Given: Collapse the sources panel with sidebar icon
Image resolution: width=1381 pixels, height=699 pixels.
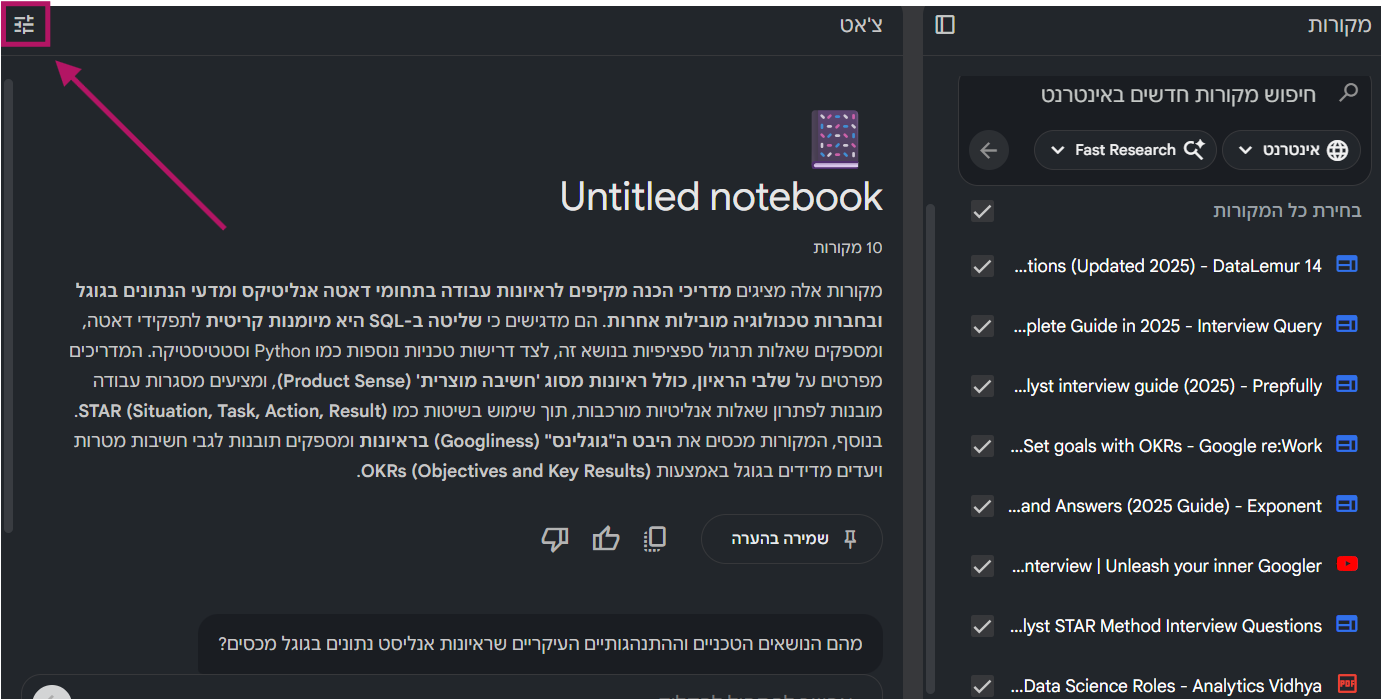Looking at the screenshot, I should pyautogui.click(x=945, y=25).
